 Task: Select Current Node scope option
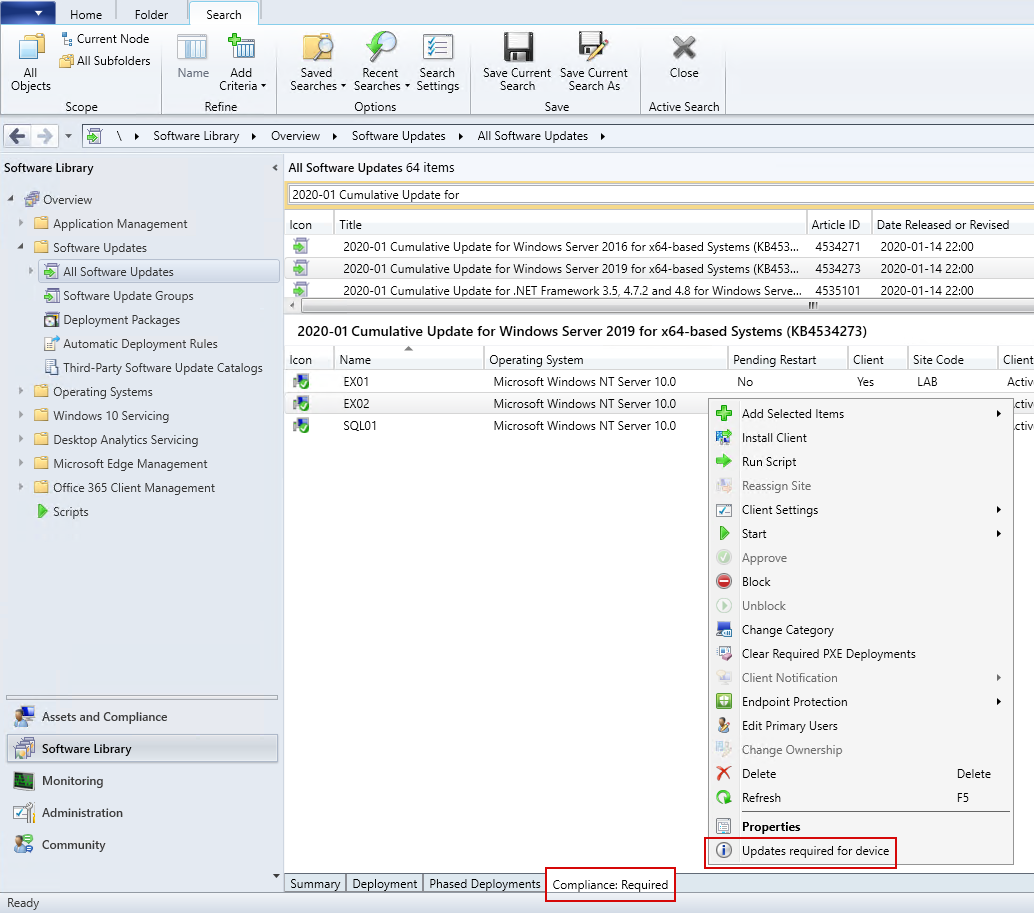[x=106, y=39]
